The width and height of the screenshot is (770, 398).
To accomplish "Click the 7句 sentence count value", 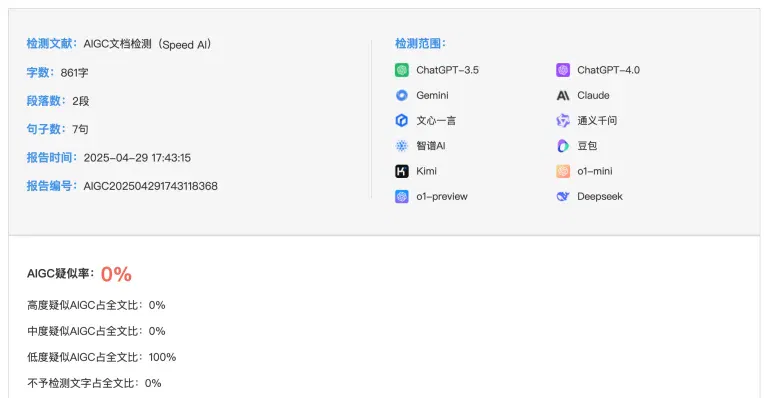I will click(80, 129).
